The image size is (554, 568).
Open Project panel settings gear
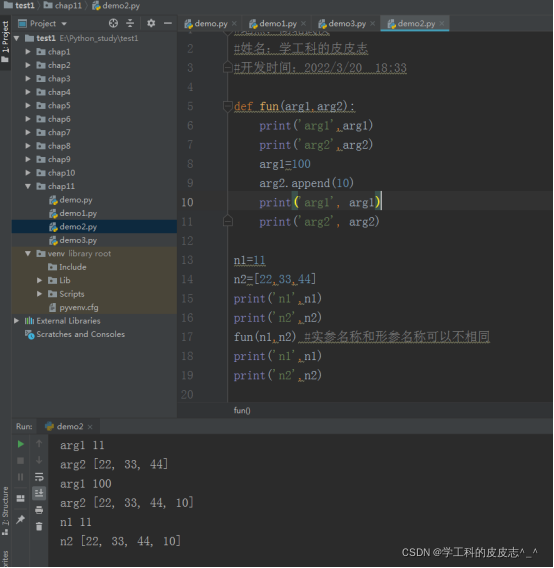[151, 24]
